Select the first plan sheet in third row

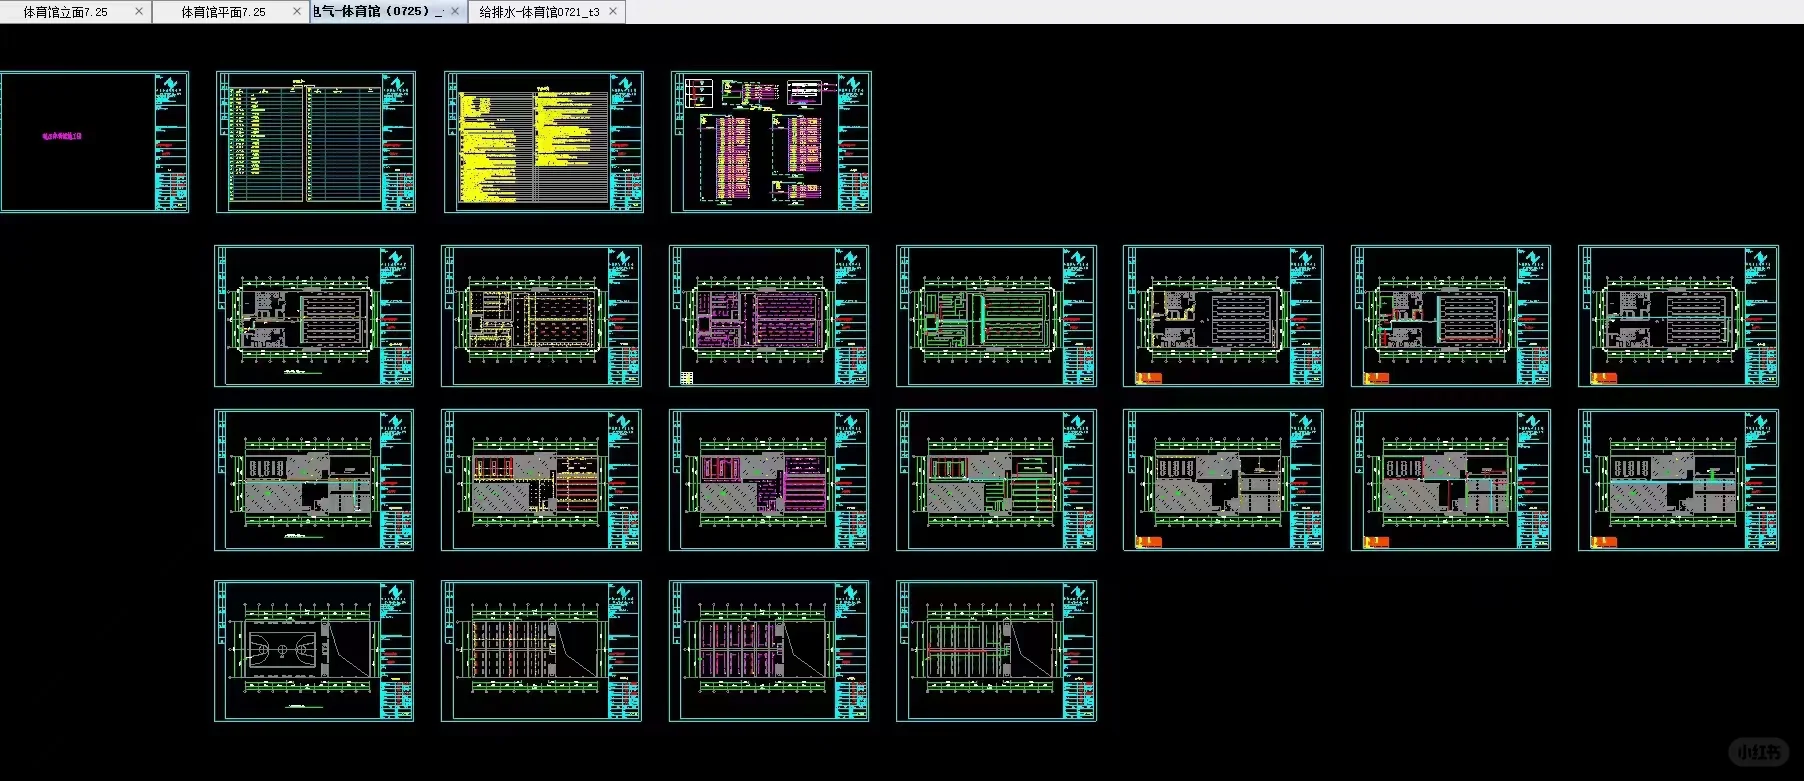(x=314, y=480)
